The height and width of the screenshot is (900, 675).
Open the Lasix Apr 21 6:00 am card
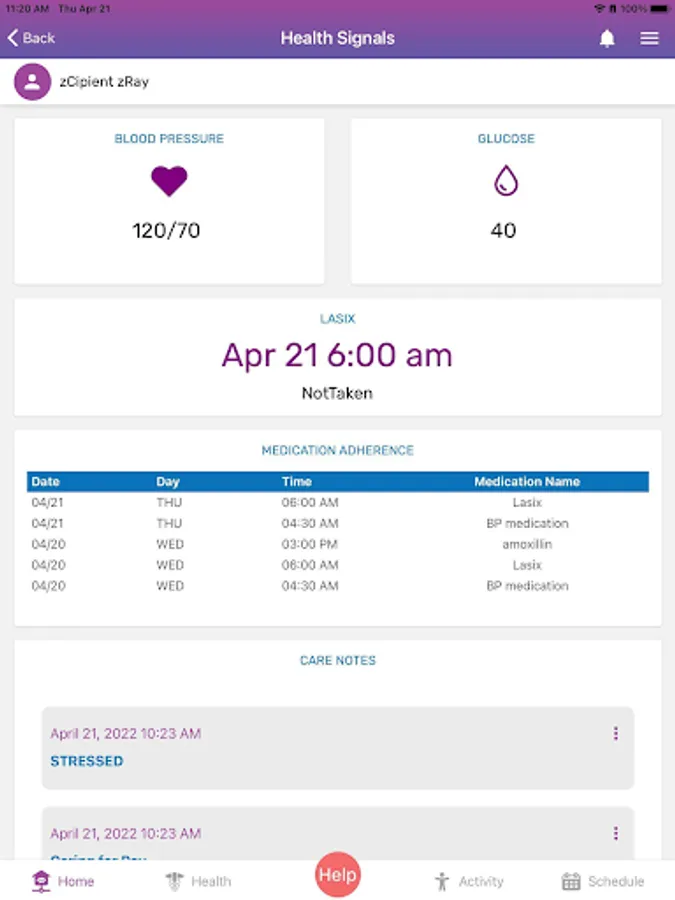point(337,356)
